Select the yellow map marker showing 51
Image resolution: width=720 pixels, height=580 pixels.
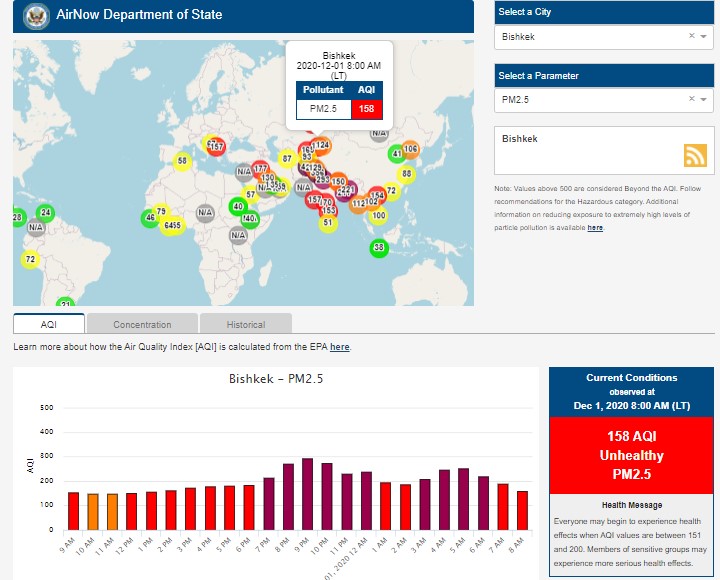click(327, 223)
